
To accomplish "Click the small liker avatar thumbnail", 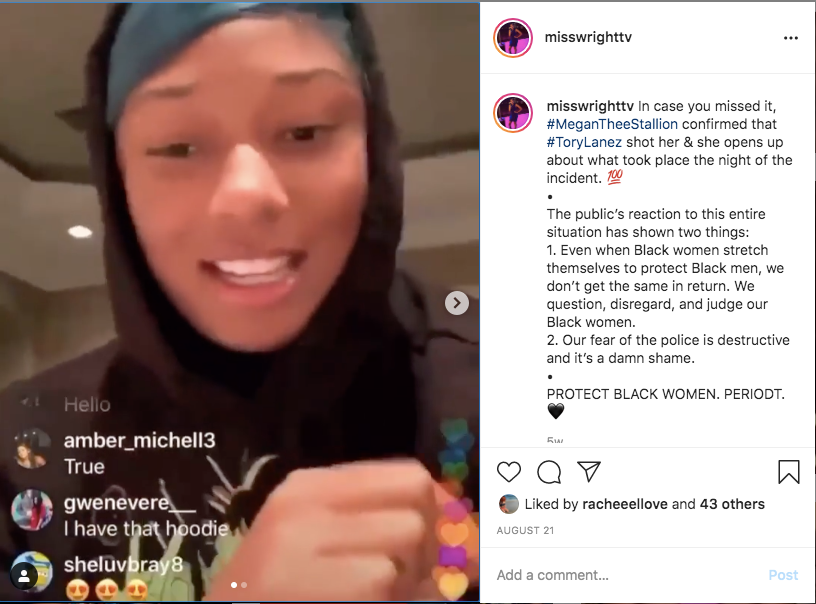I will (508, 504).
